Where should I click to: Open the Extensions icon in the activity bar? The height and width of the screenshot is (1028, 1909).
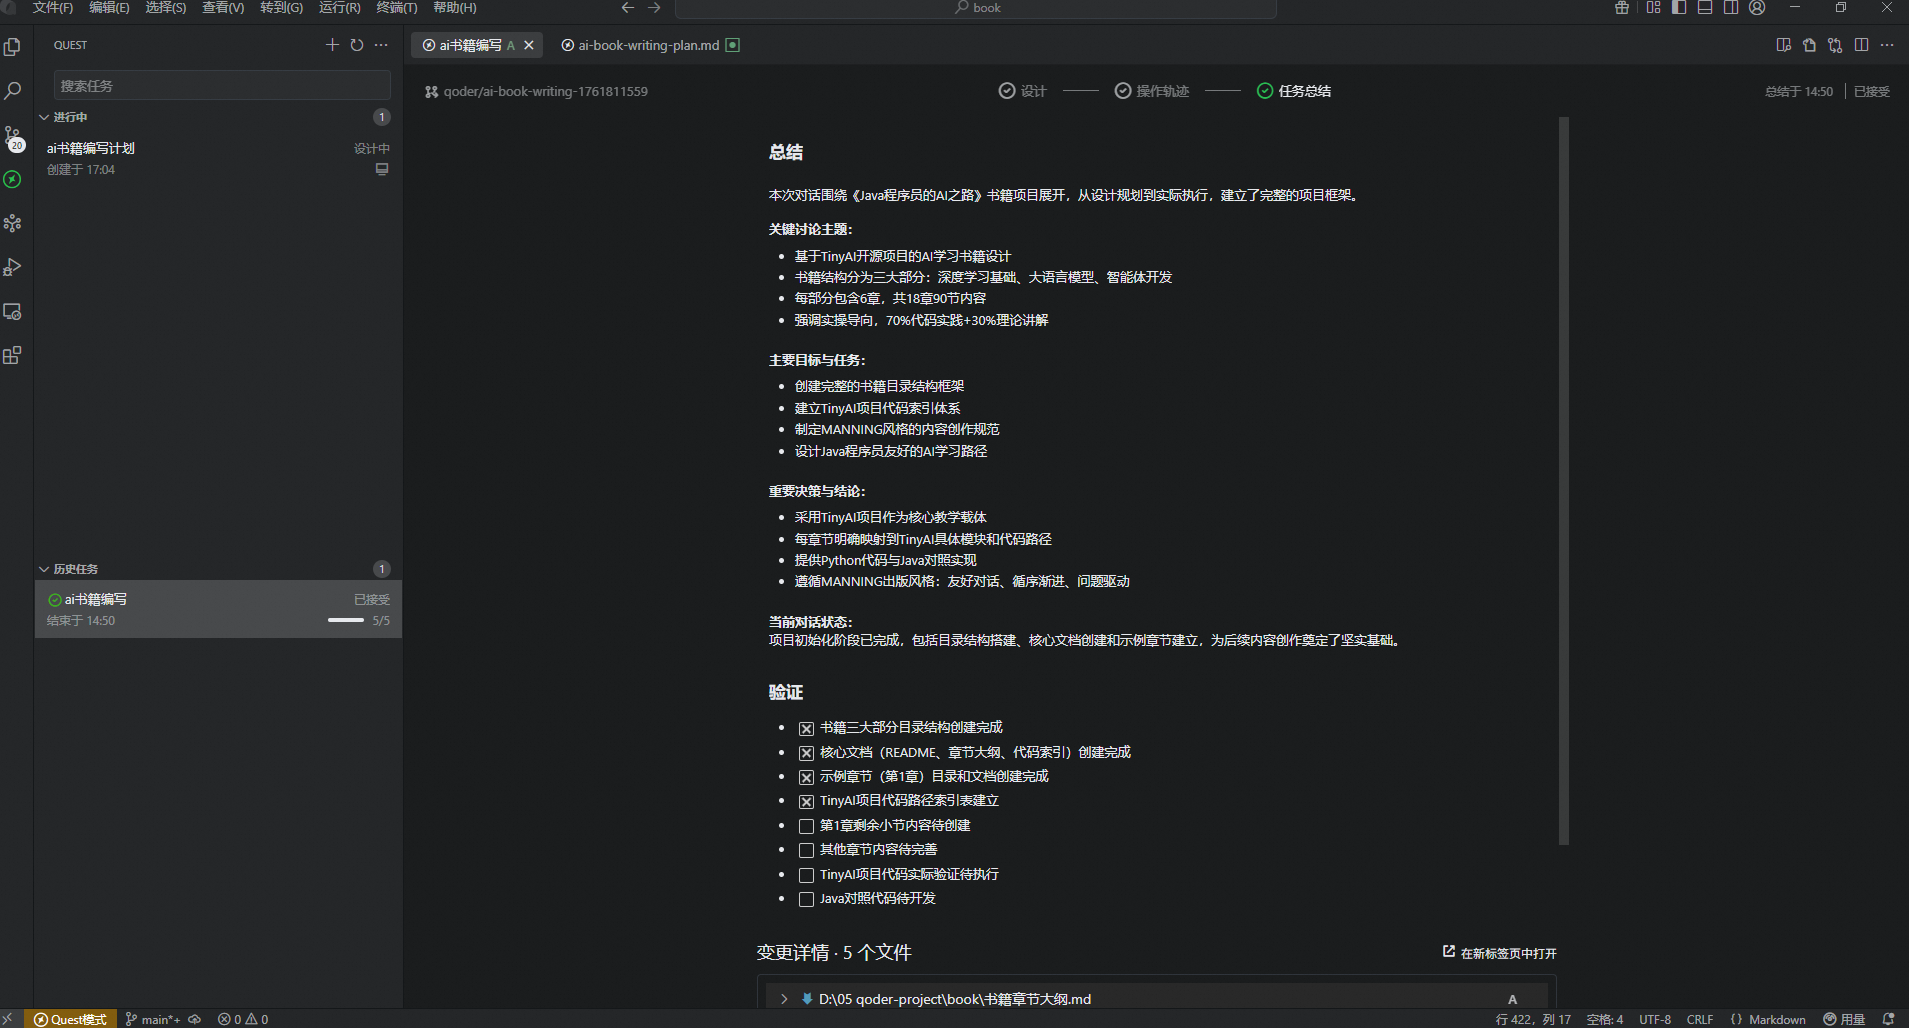[x=13, y=355]
